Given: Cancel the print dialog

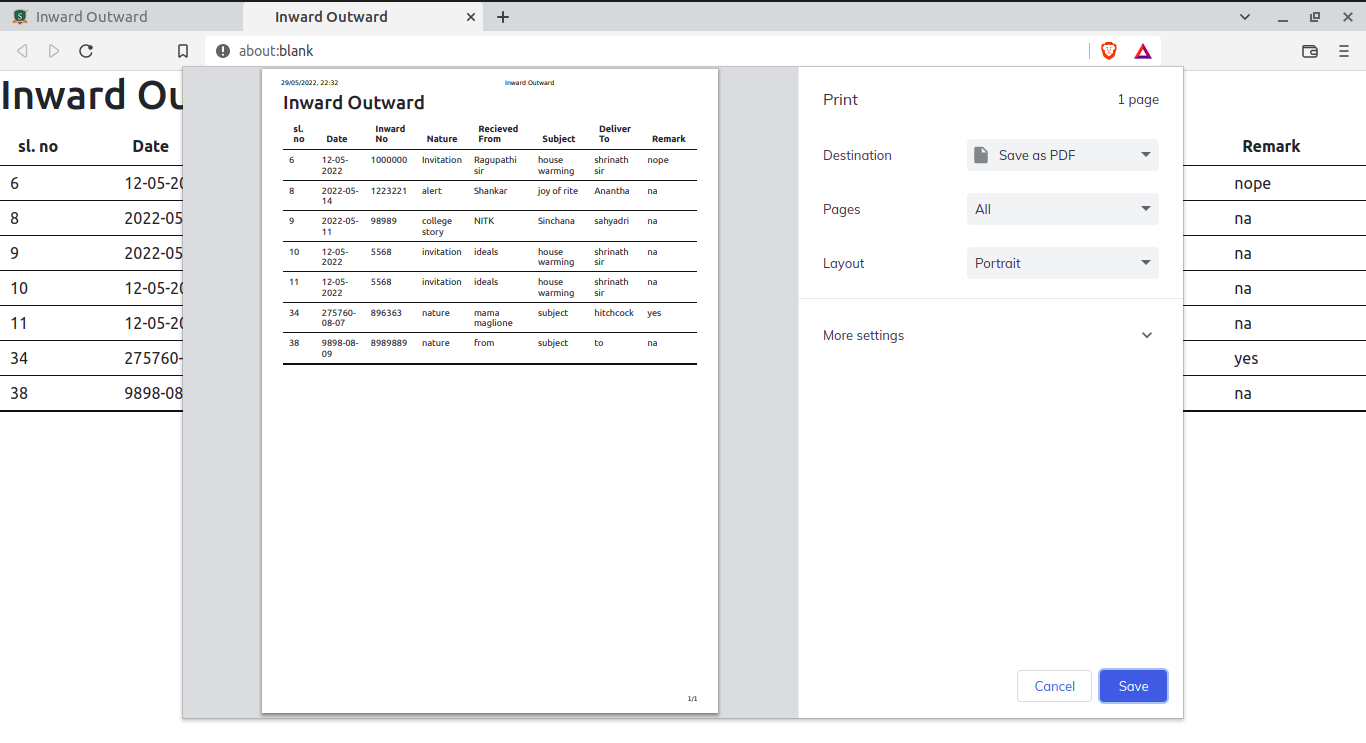Looking at the screenshot, I should click(1054, 686).
